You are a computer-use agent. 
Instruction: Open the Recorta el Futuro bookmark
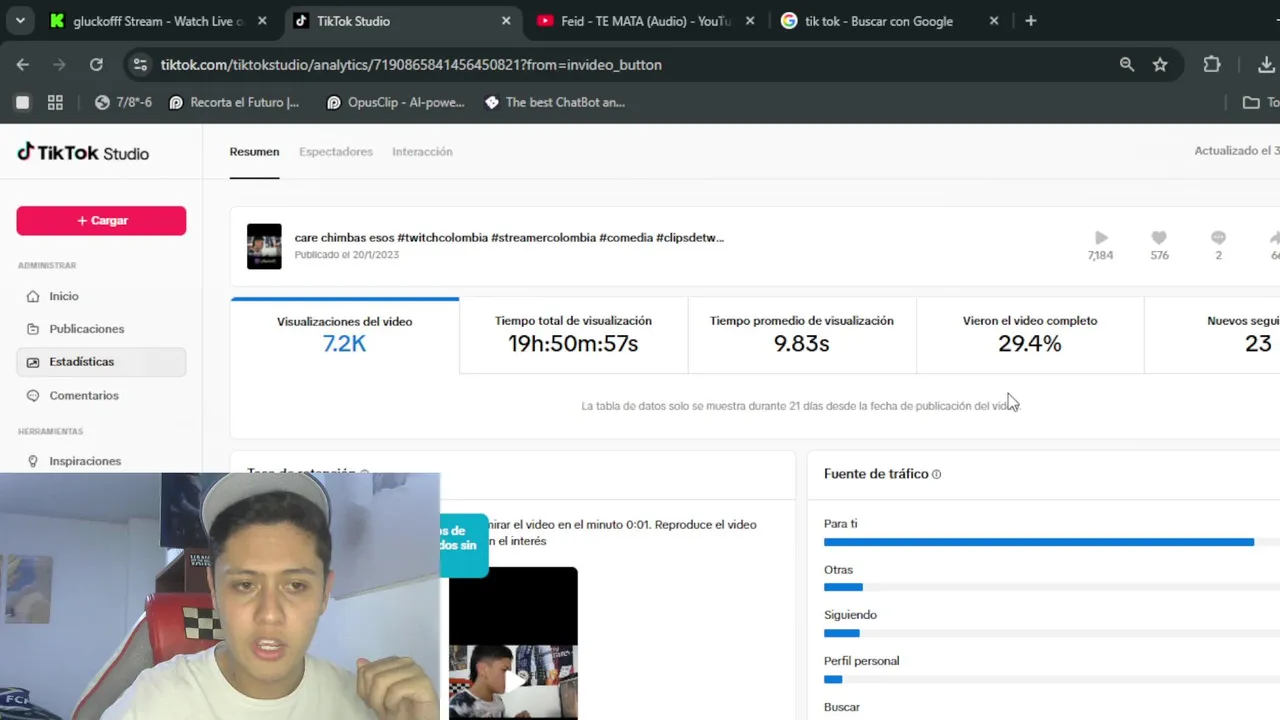tap(234, 102)
